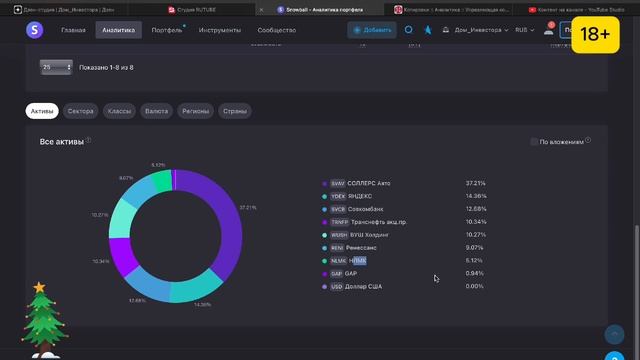Click the briefcase icon beside portfolio name
640x360 pixels.
446,30
